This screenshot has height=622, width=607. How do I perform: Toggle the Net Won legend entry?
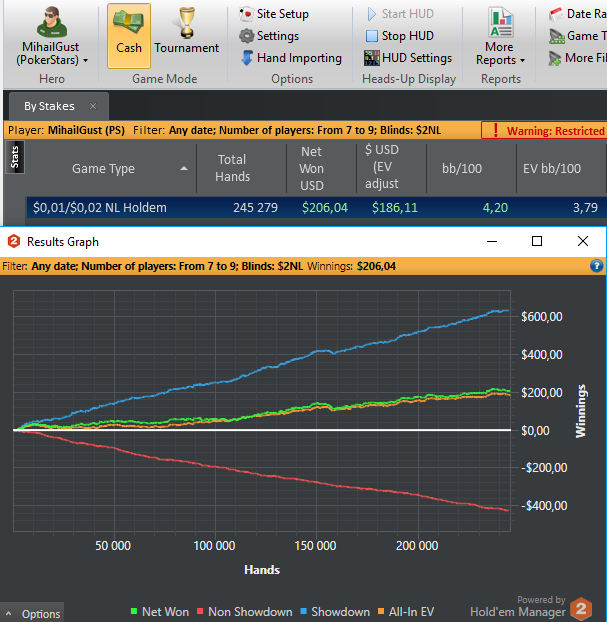point(160,612)
